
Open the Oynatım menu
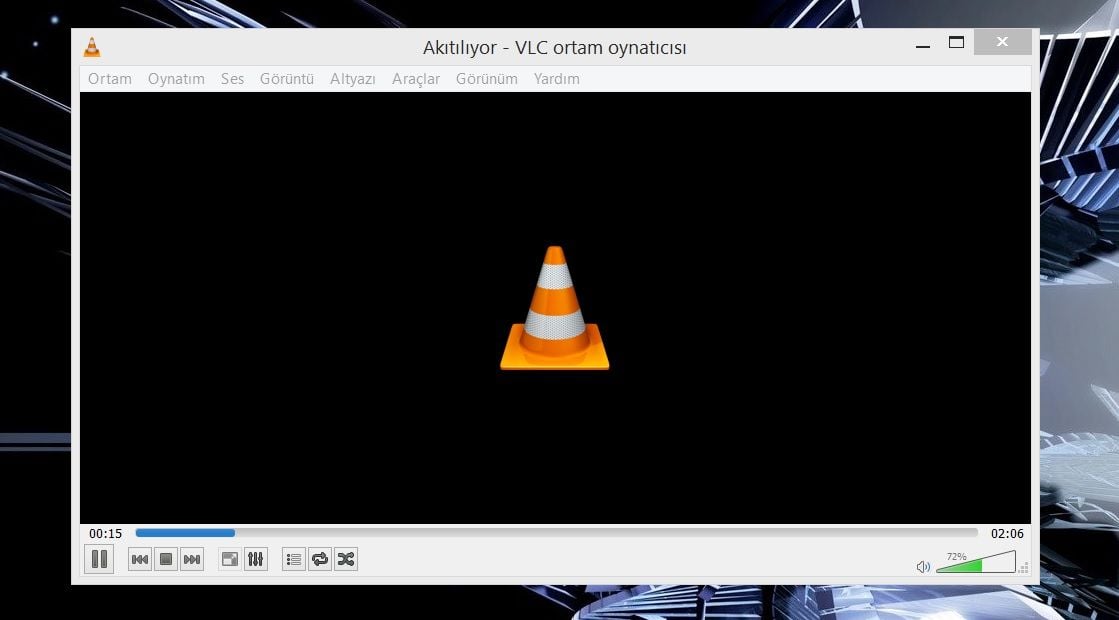[x=176, y=78]
